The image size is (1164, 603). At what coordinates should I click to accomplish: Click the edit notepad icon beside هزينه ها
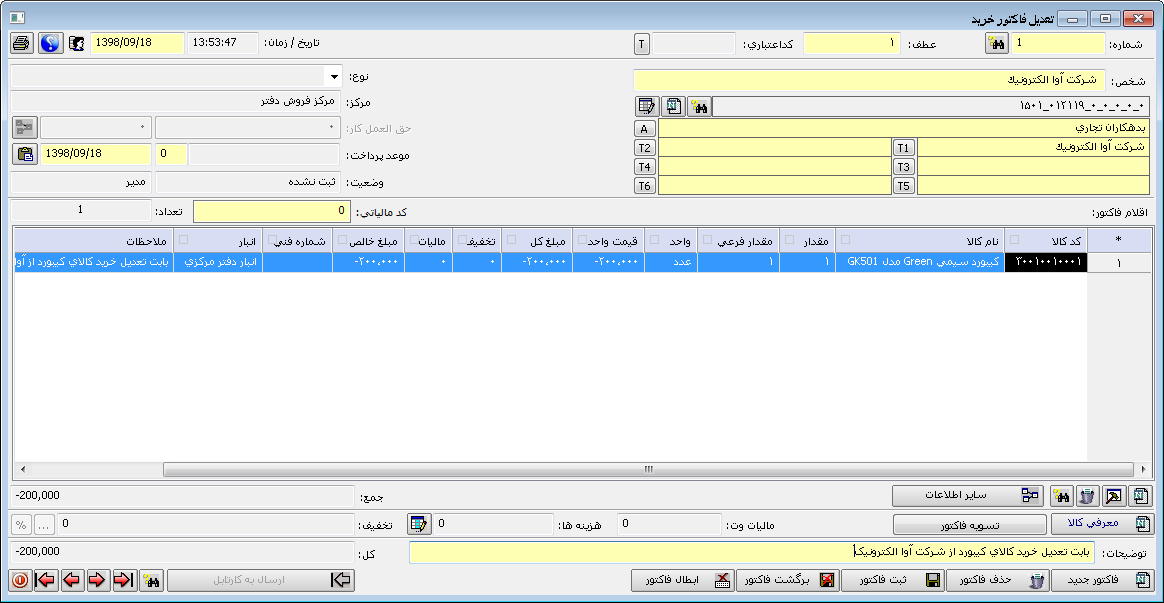click(x=419, y=523)
